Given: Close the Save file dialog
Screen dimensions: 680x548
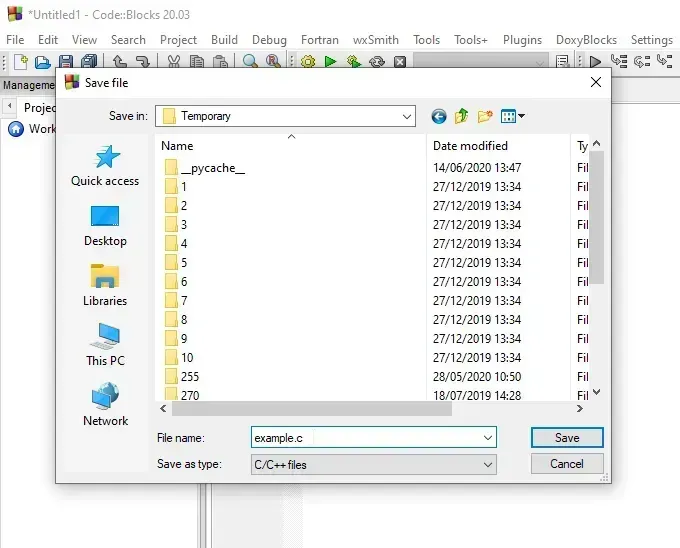Looking at the screenshot, I should pos(595,82).
